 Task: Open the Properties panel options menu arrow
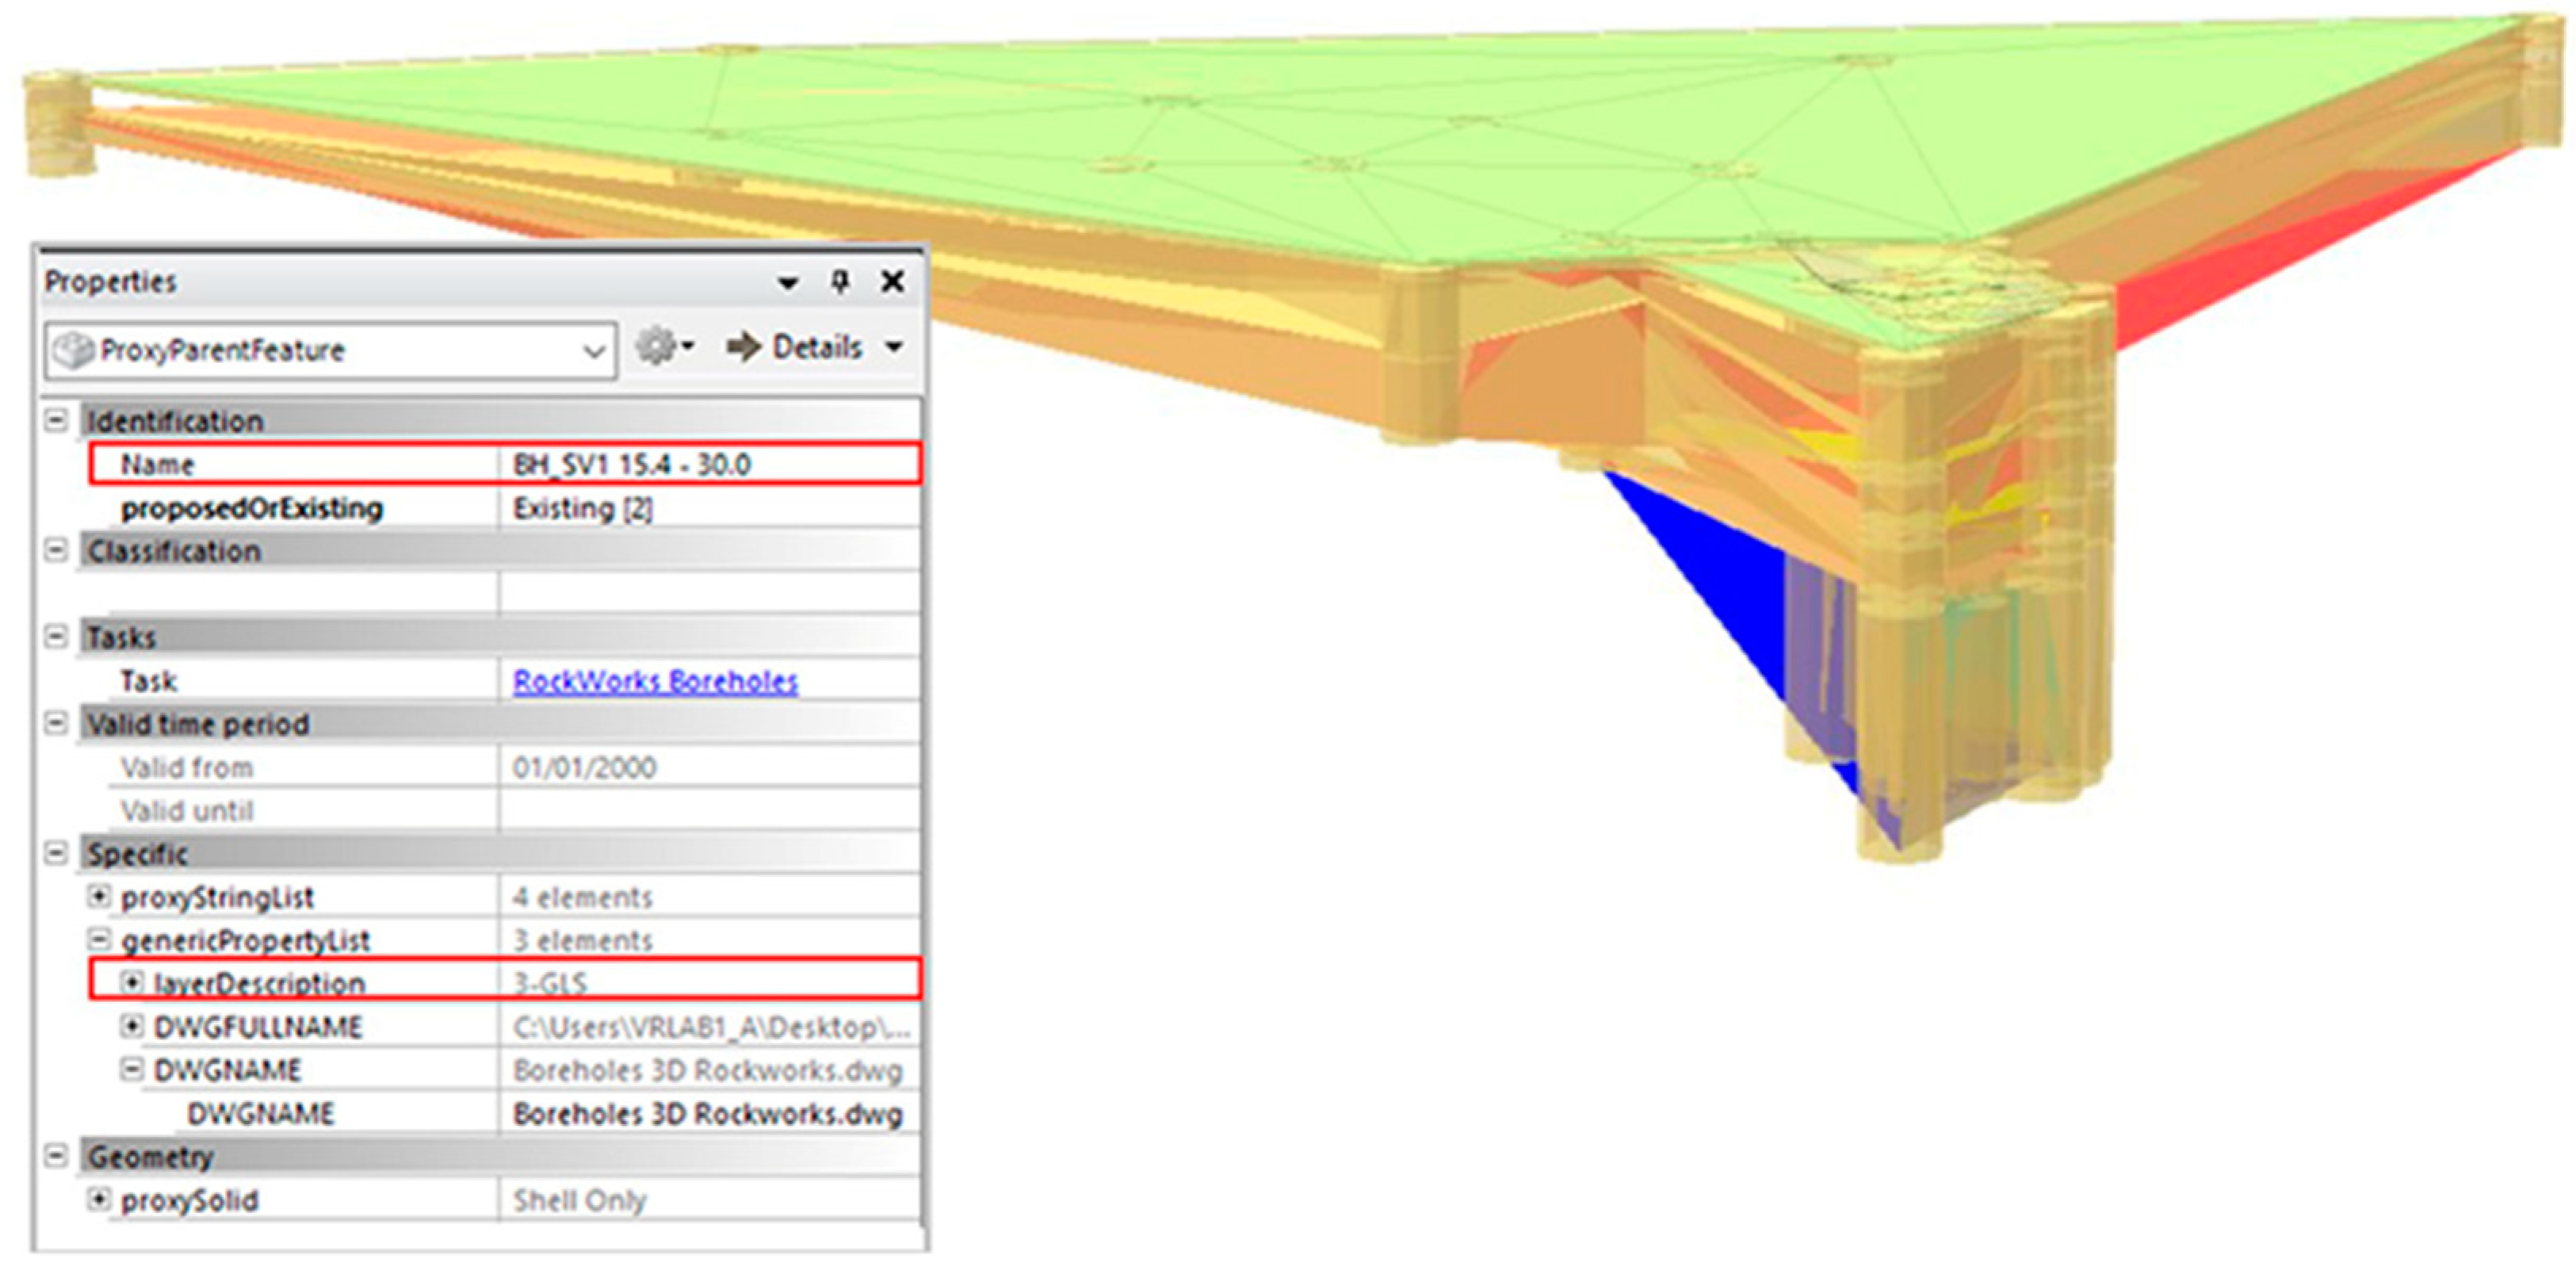pos(788,283)
